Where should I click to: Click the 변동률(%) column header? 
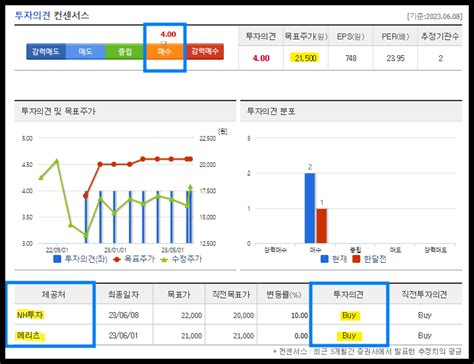coord(283,295)
